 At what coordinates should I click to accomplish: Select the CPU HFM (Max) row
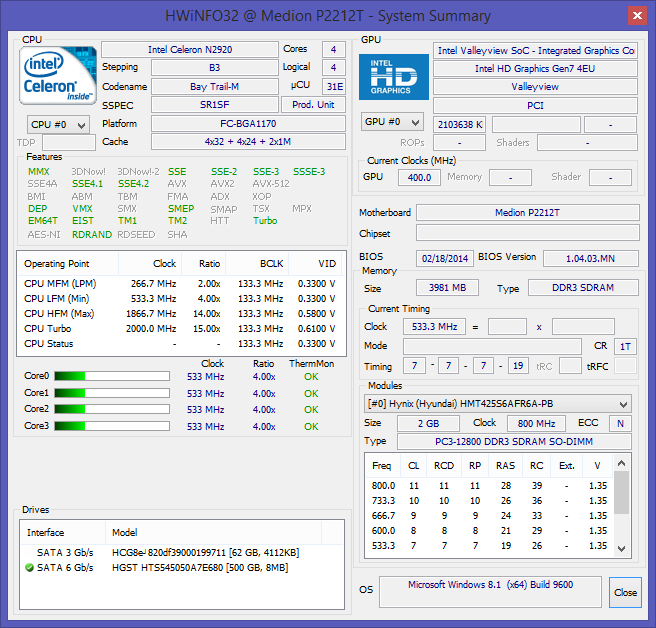point(180,314)
